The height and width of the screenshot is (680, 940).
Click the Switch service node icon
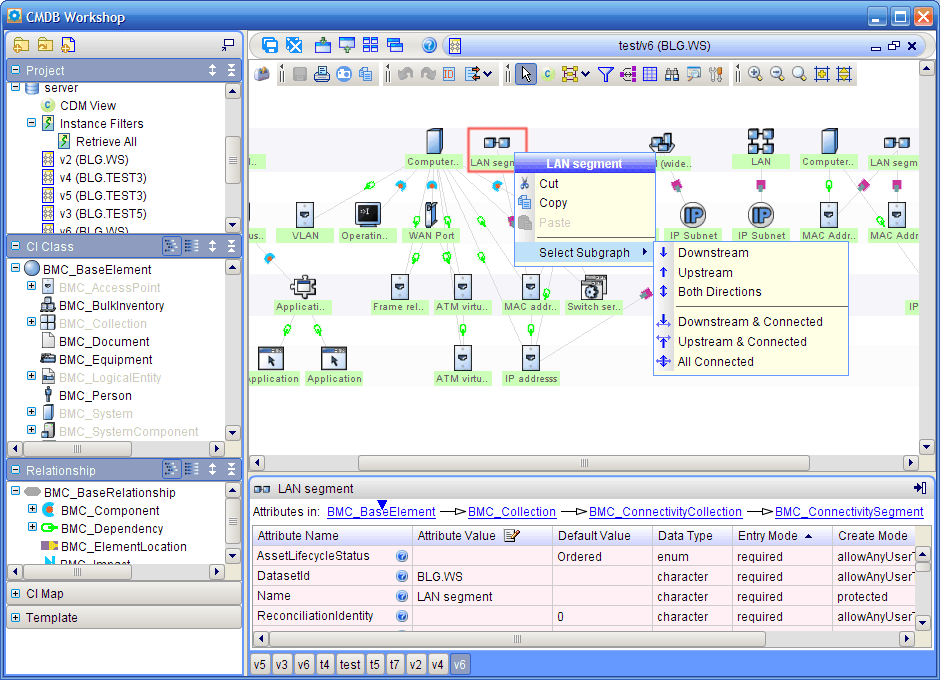(593, 287)
